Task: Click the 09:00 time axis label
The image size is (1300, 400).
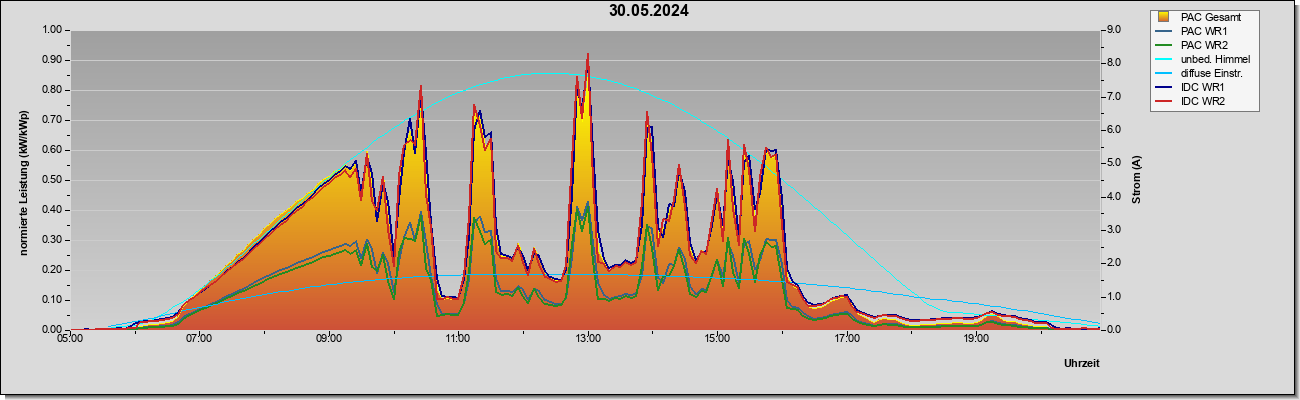Action: [x=329, y=340]
